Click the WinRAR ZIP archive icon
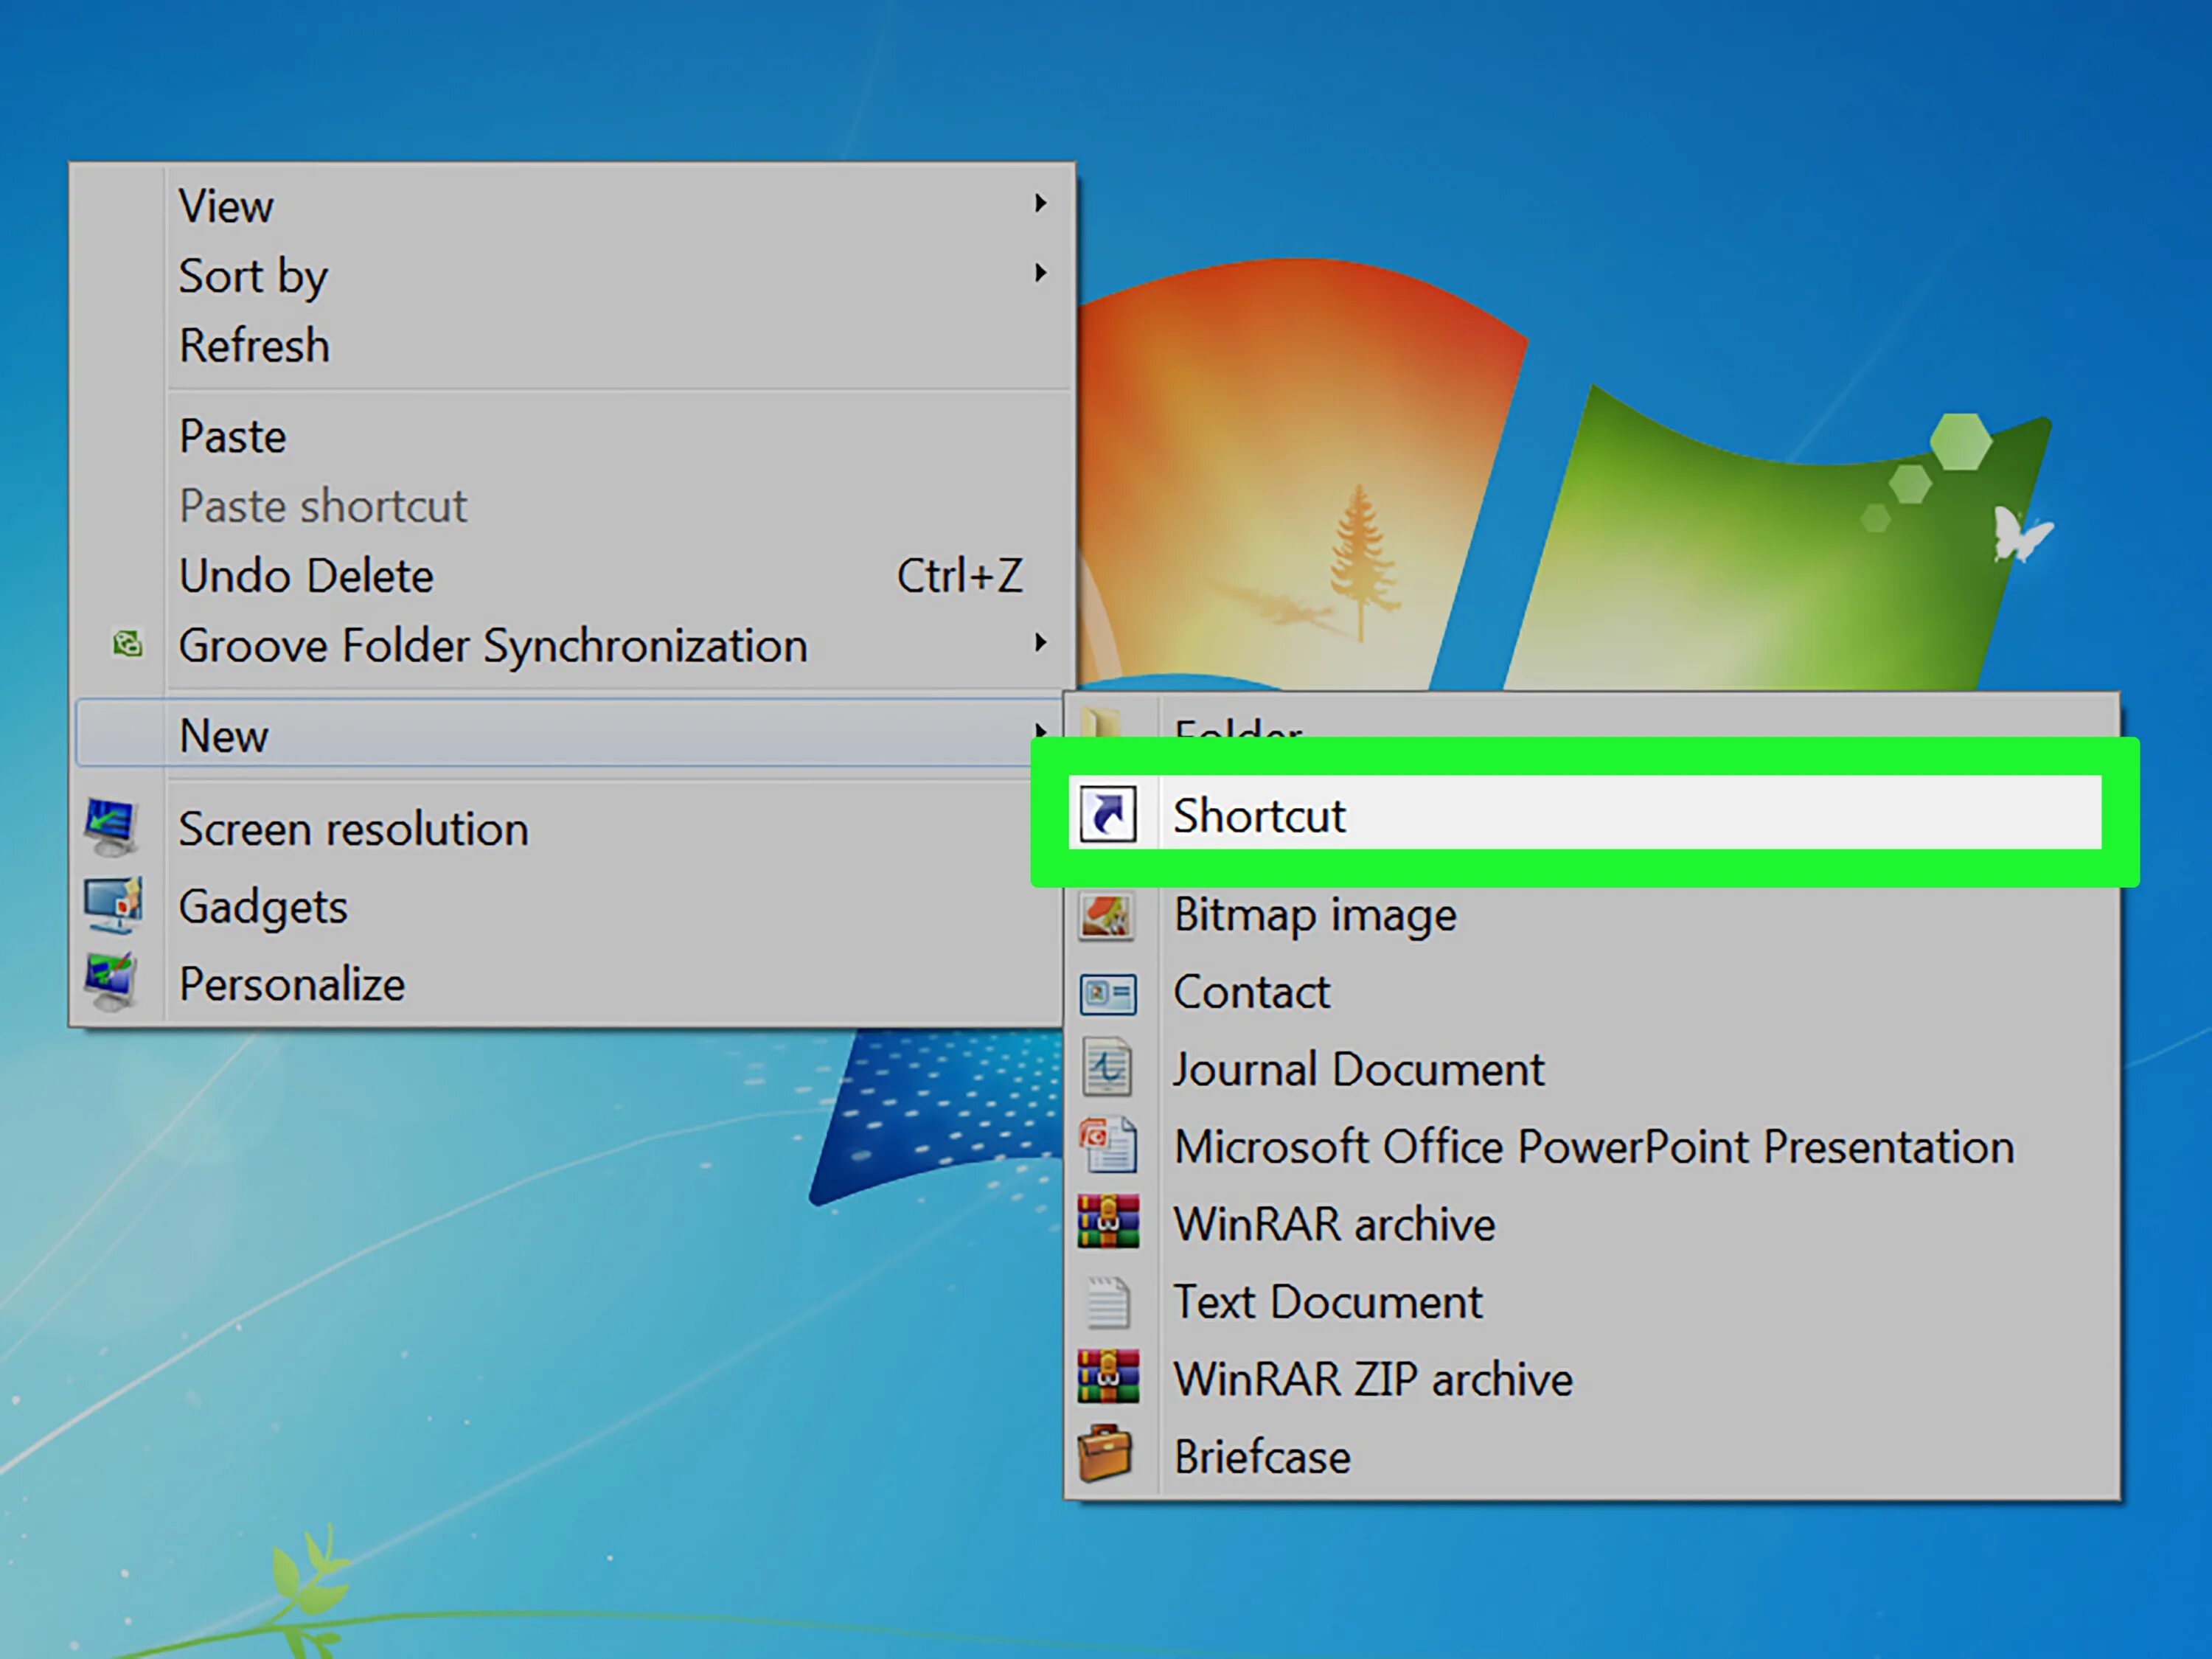Viewport: 2212px width, 1659px height. tap(1109, 1379)
